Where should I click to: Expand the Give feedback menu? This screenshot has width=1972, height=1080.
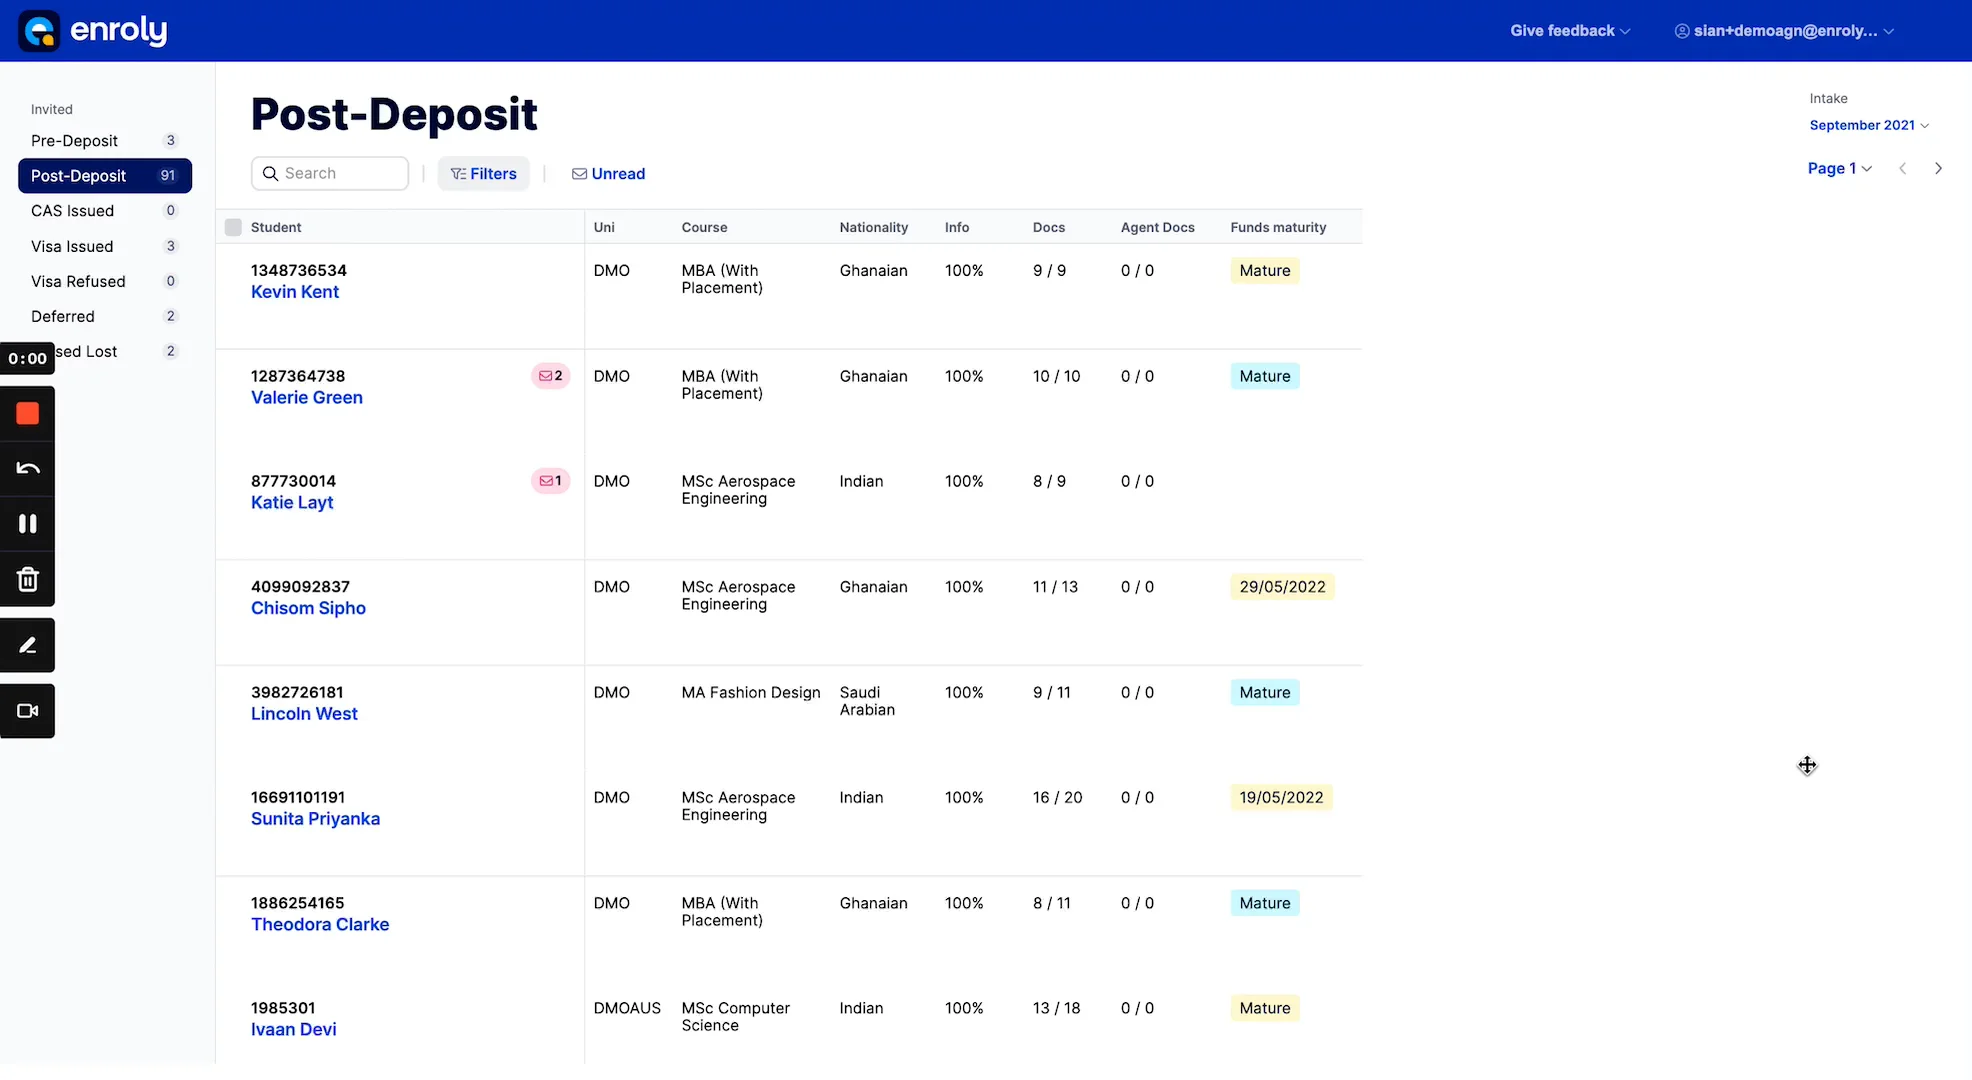[1569, 31]
